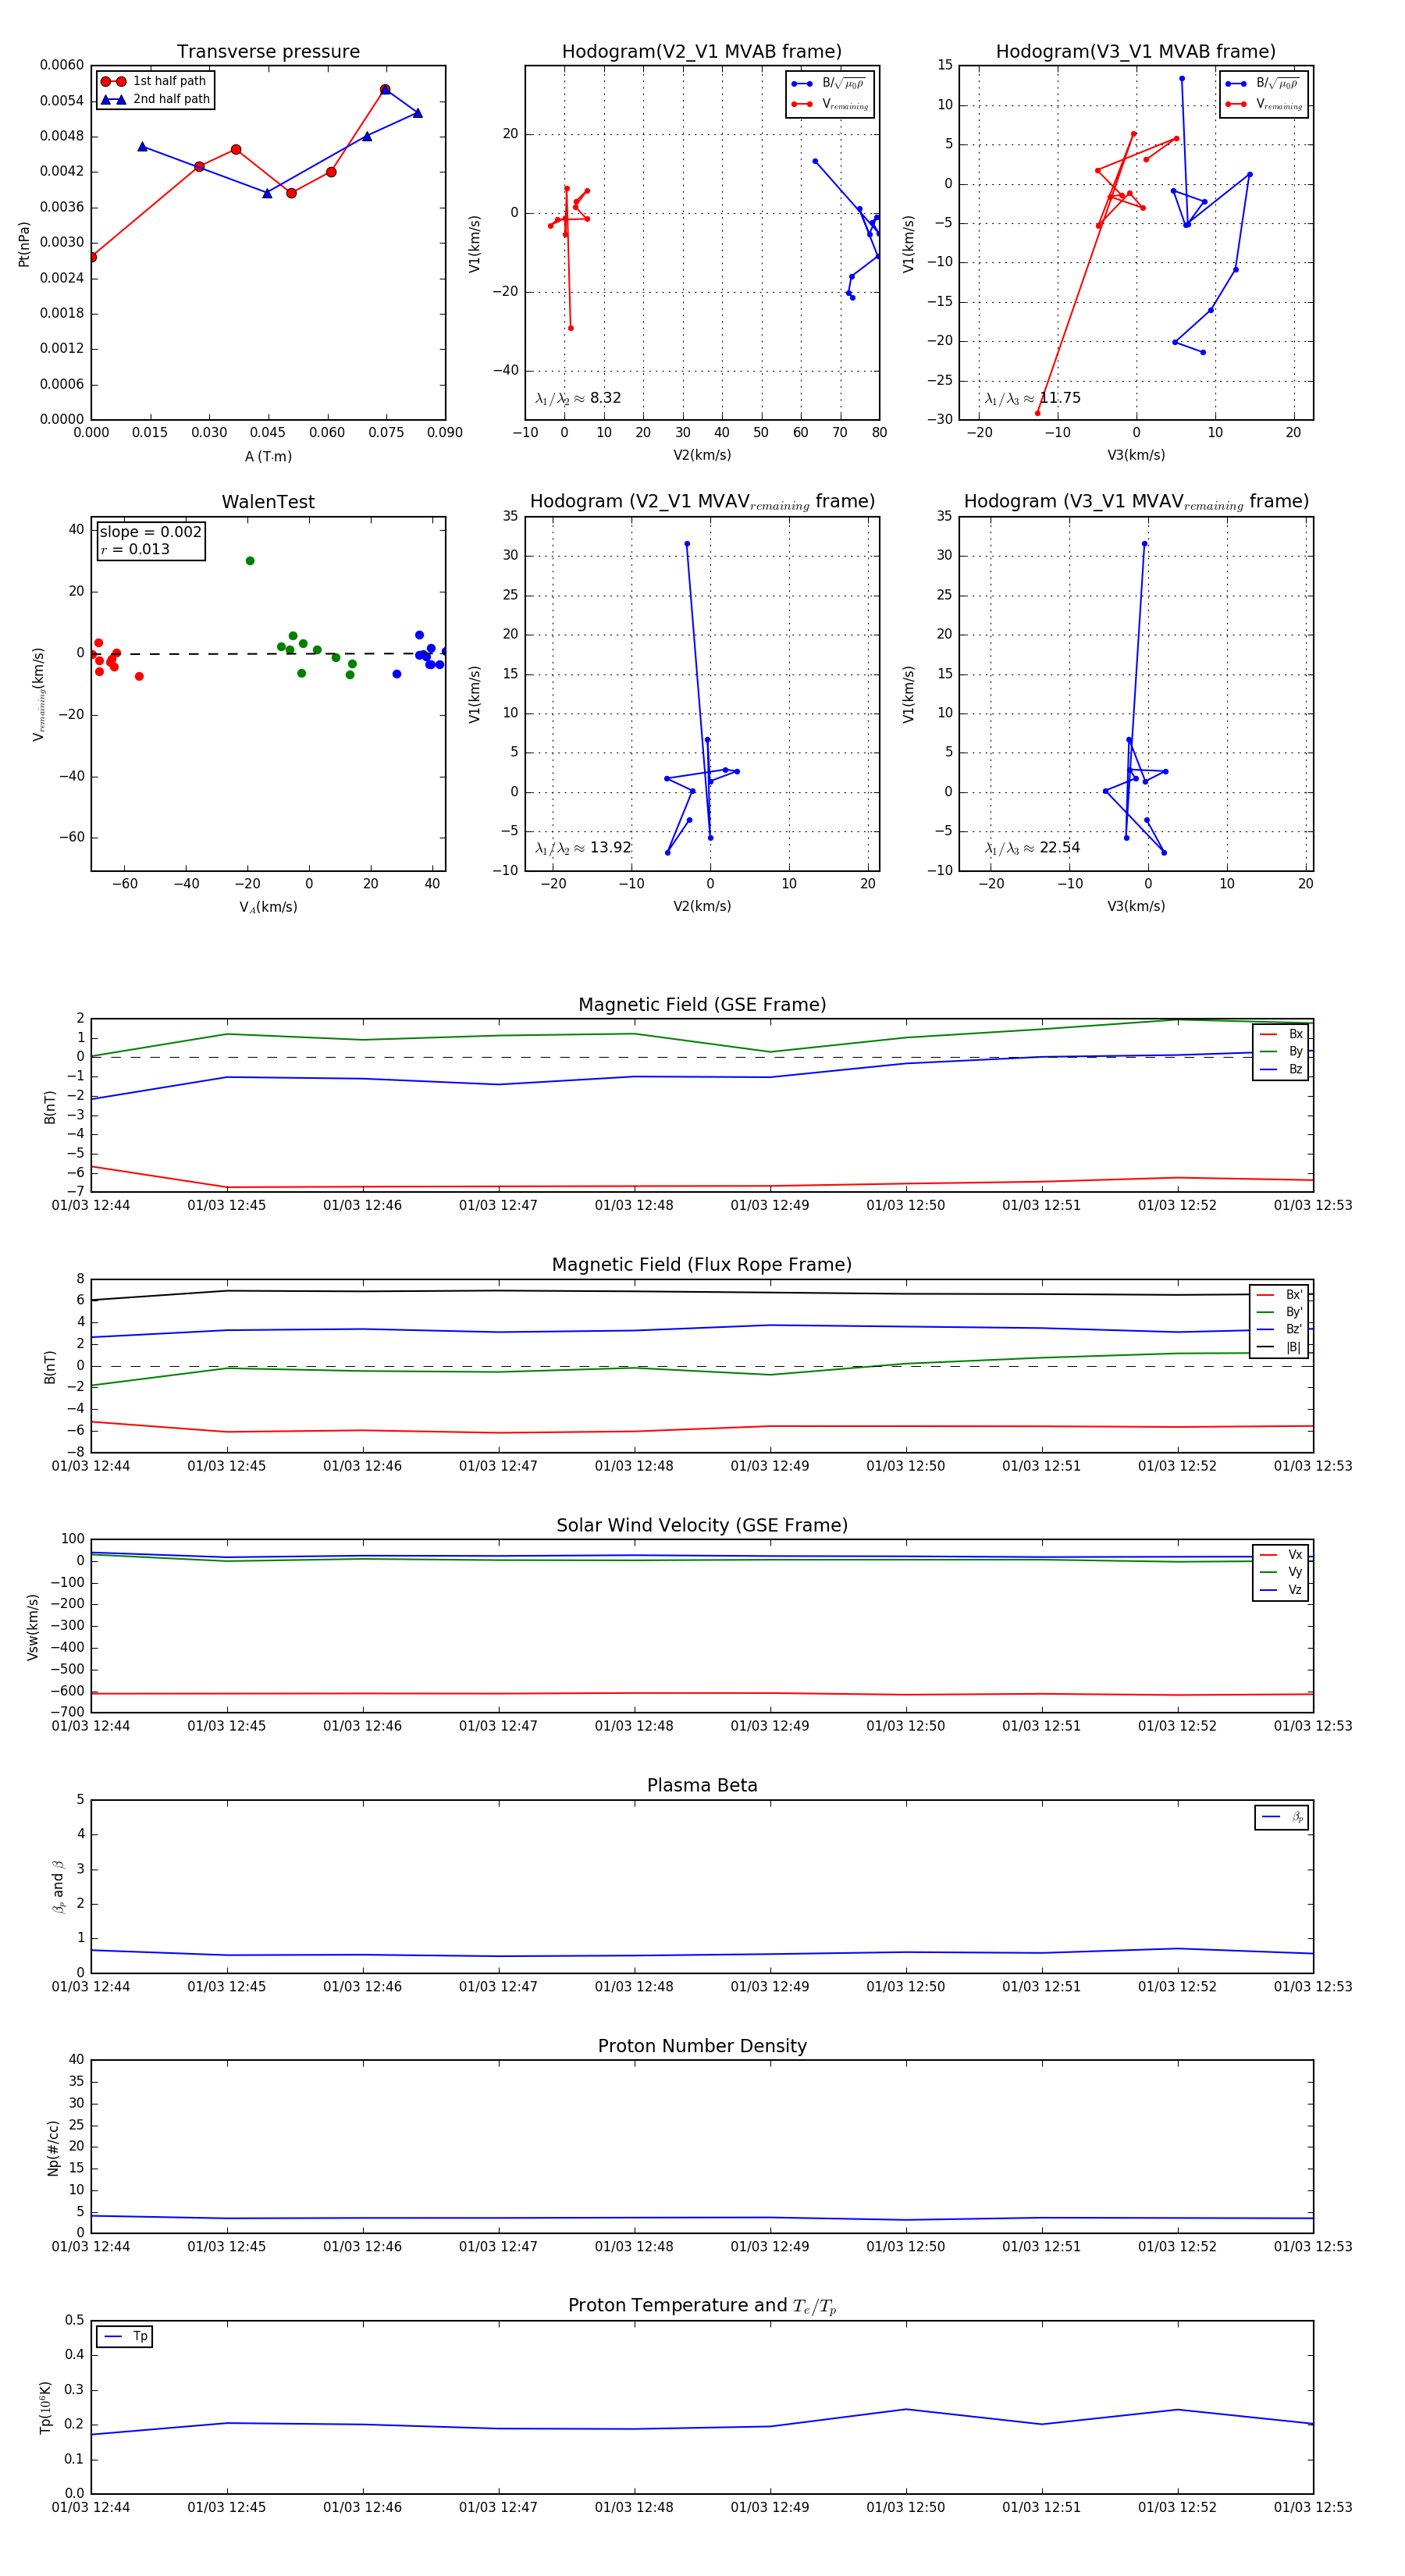1405x2576 pixels.
Task: Click the 'V_A(km/s)' axis label in WalenTest
Action: click(268, 907)
